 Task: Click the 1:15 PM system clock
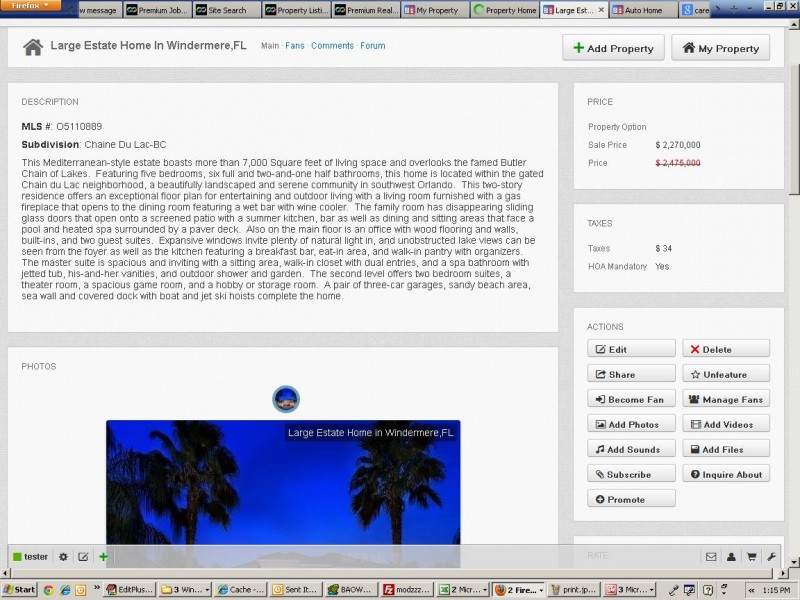[776, 590]
